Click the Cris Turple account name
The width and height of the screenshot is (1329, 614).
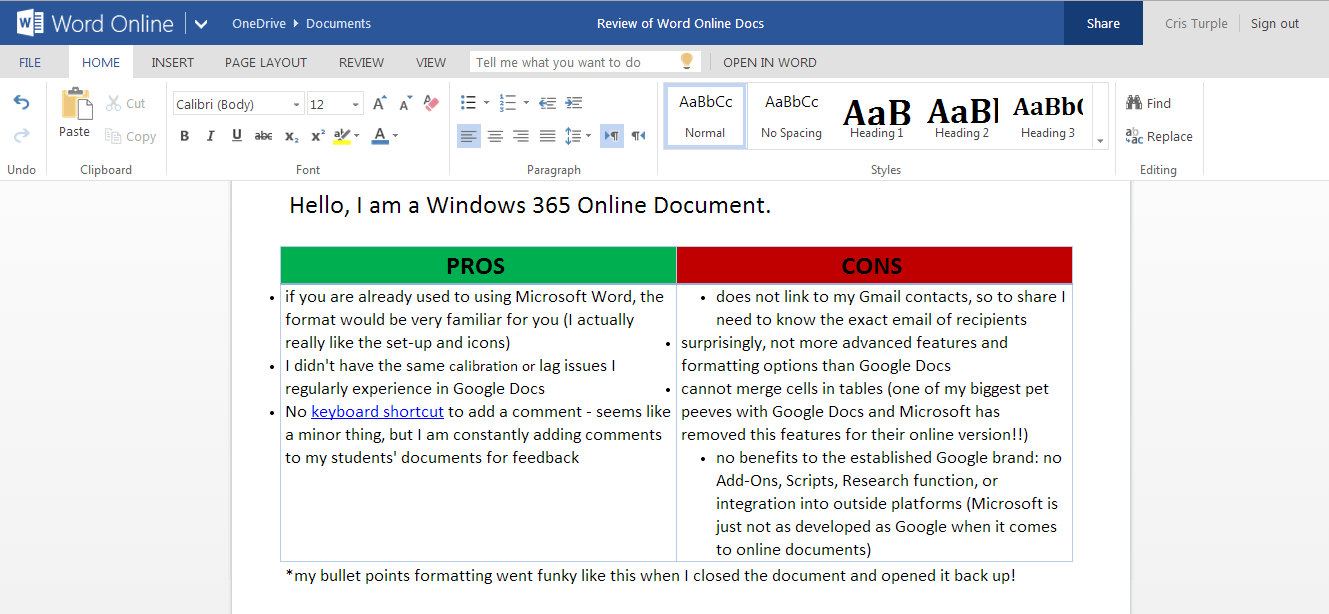coord(1196,23)
